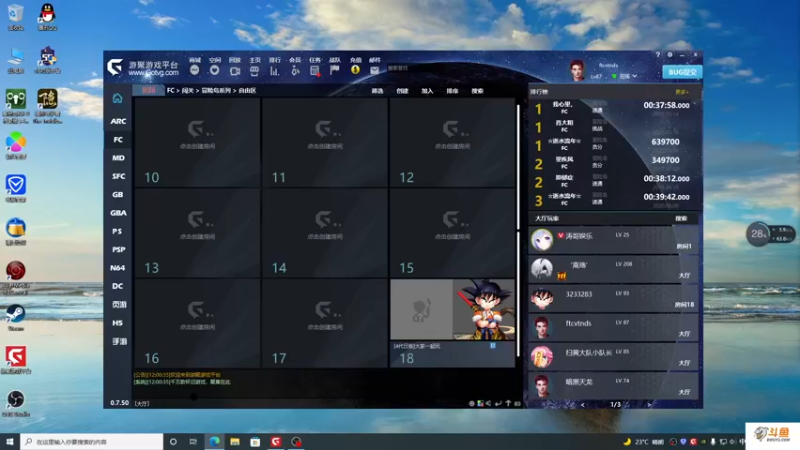Toggle the speaker icon in chat toolbar
The image size is (800, 450).
(x=489, y=403)
